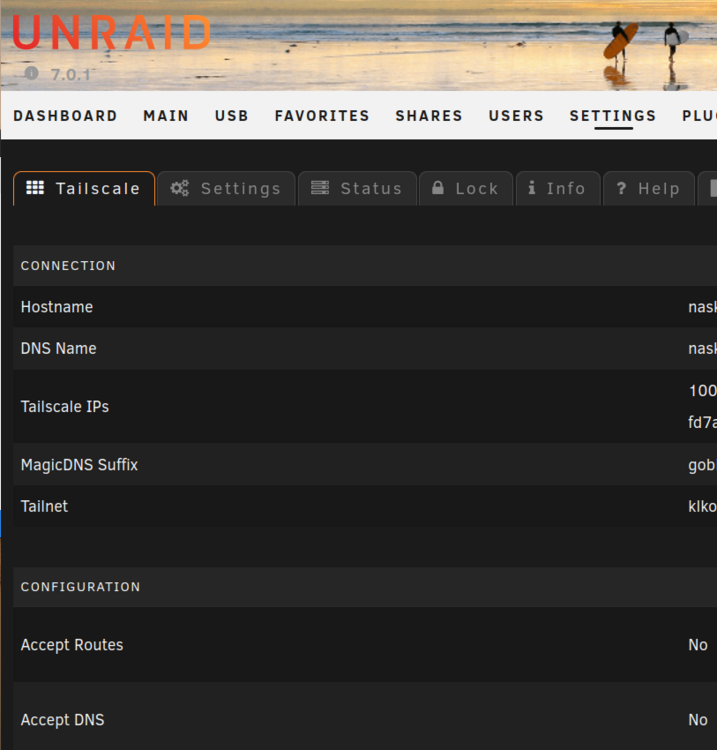Click the Unraid logo
Viewport: 717px width, 750px height.
pyautogui.click(x=111, y=33)
